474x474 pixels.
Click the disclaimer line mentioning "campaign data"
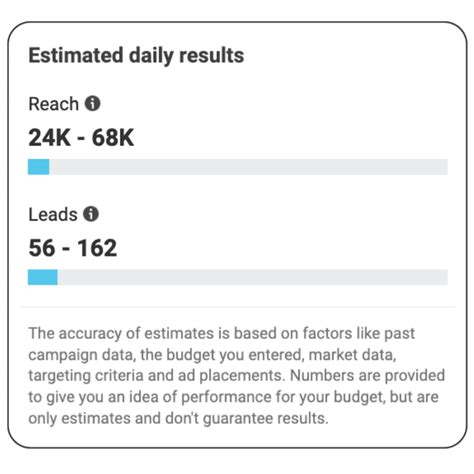tap(212, 355)
